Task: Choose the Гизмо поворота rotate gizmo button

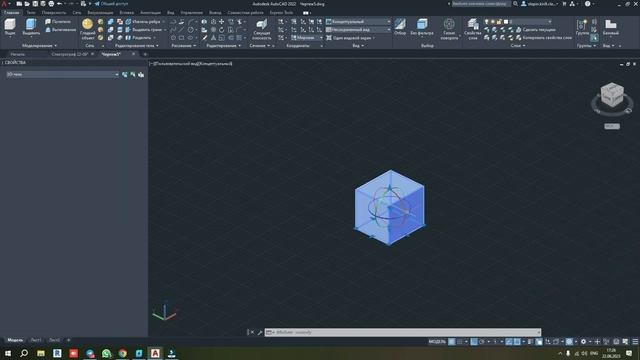Action: coord(449,29)
